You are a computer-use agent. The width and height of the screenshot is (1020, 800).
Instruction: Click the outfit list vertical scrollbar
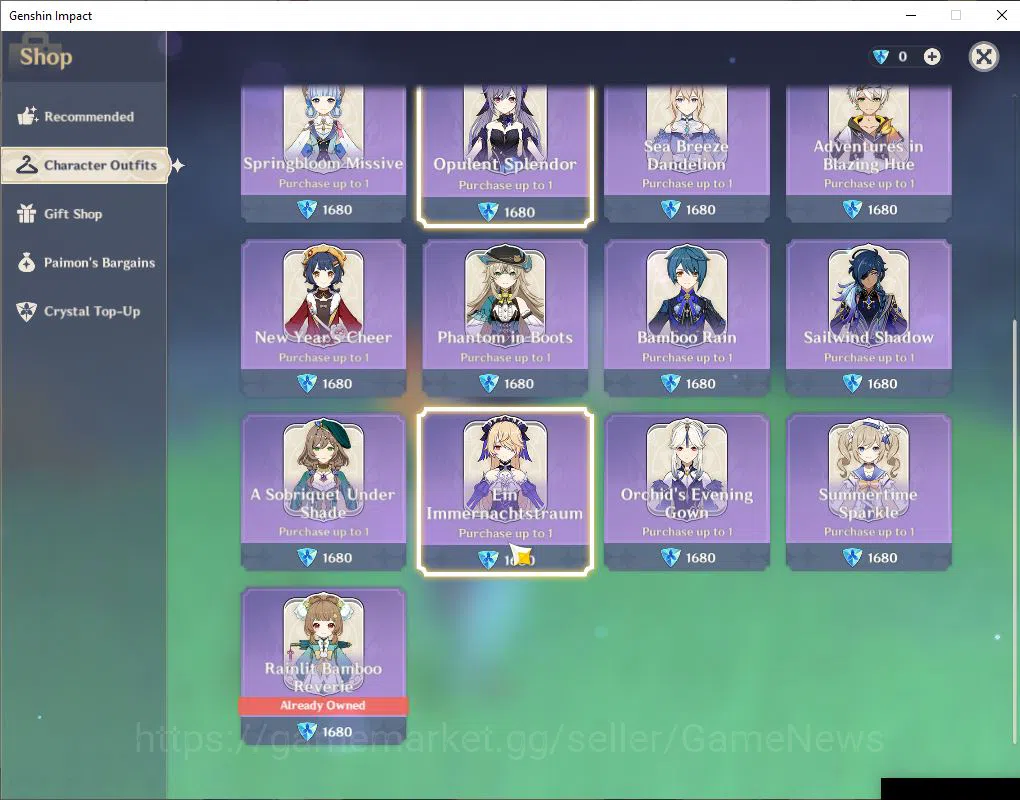pyautogui.click(x=1014, y=531)
